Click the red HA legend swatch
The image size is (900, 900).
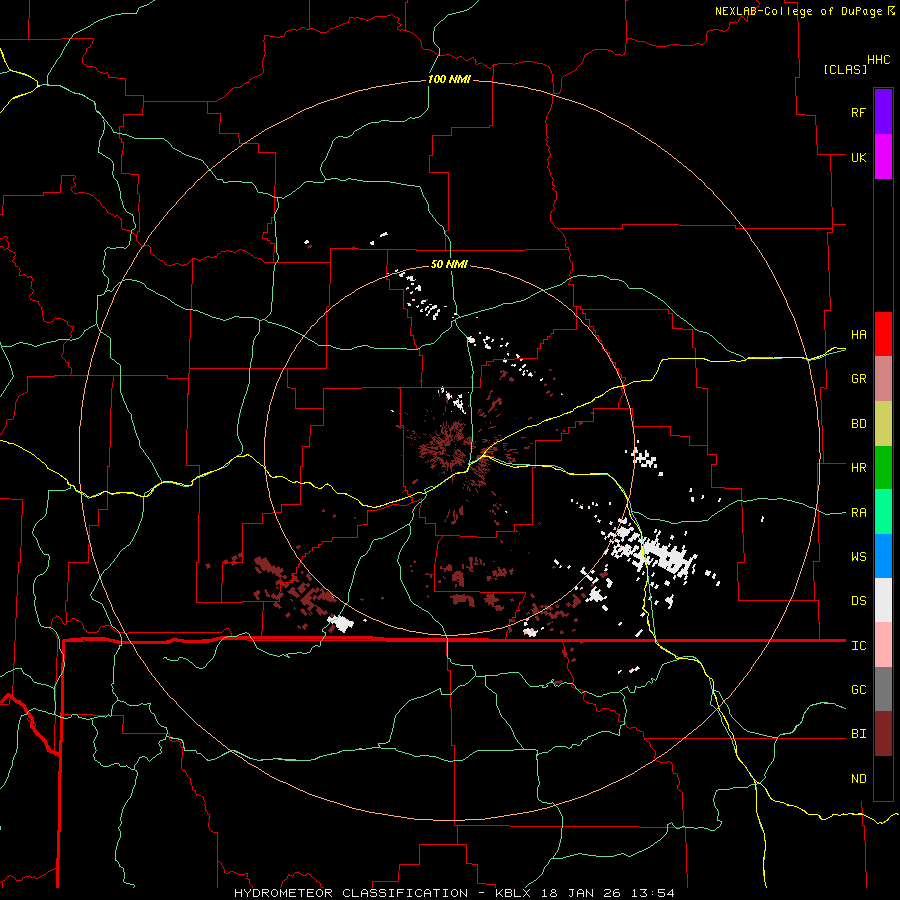point(883,334)
